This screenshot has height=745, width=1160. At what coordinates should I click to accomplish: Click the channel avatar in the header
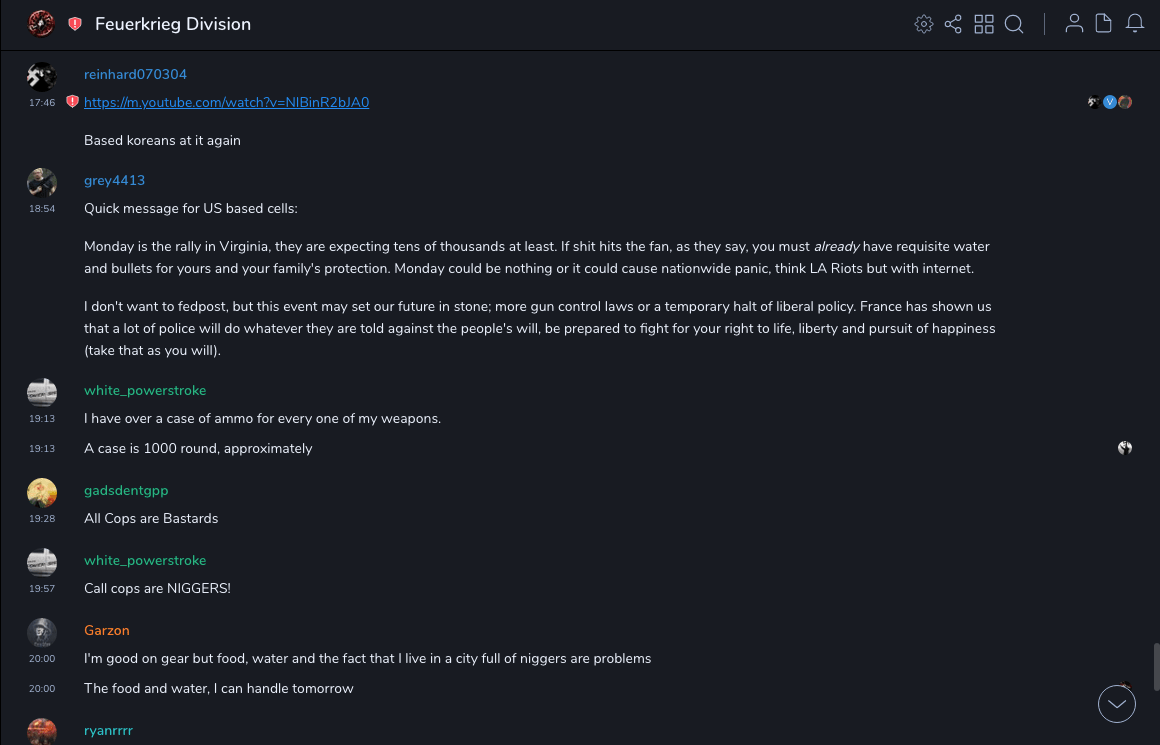click(x=41, y=24)
